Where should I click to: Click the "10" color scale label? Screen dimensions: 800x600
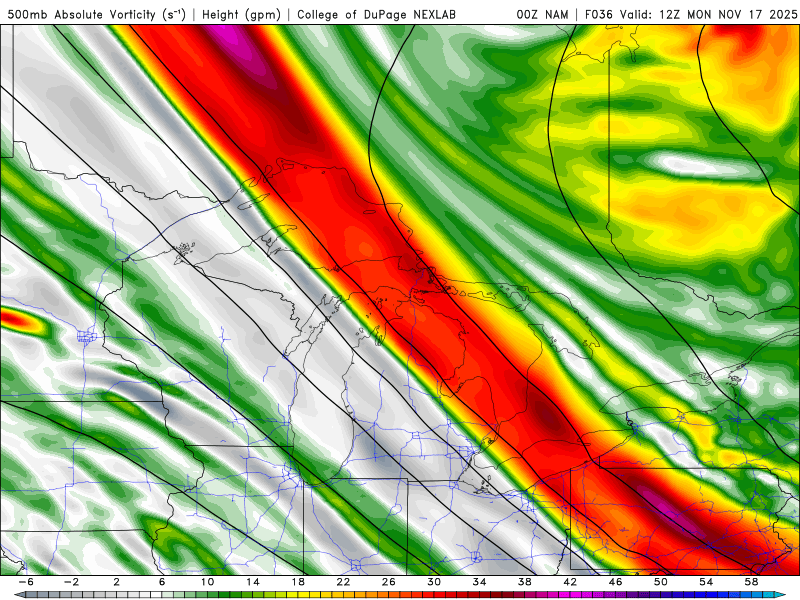[x=207, y=582]
